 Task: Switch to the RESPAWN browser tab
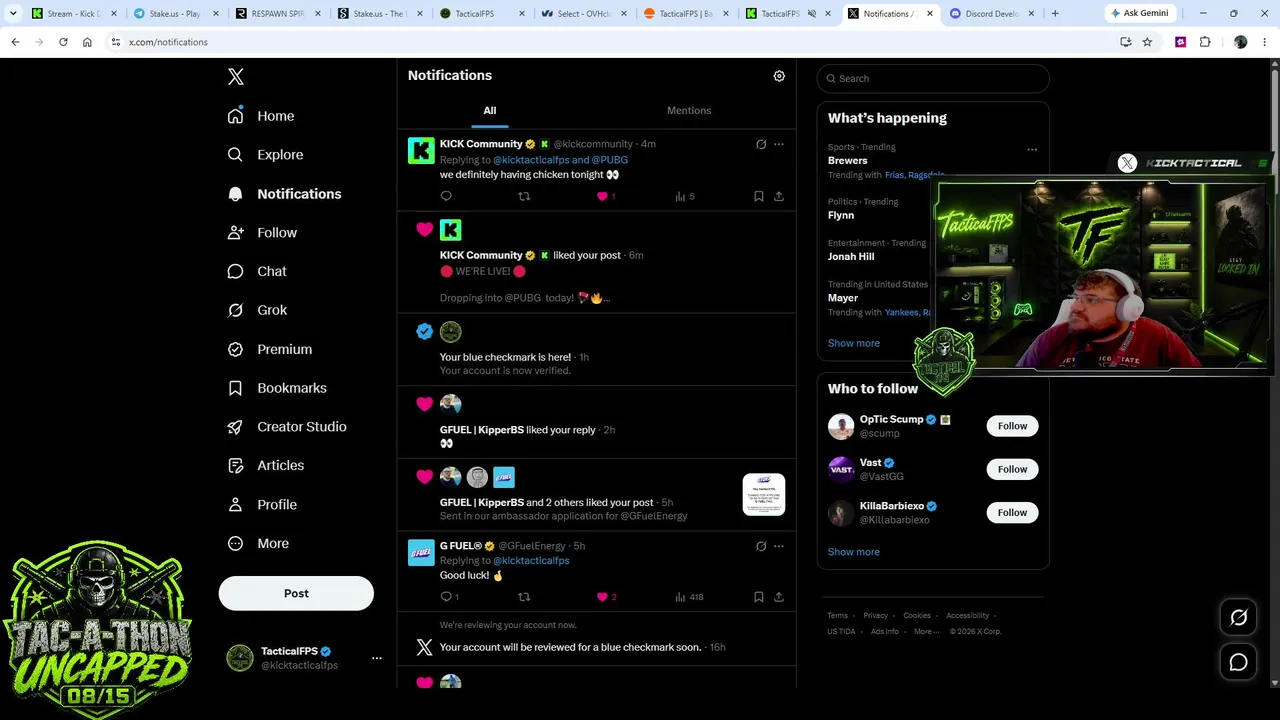[278, 14]
